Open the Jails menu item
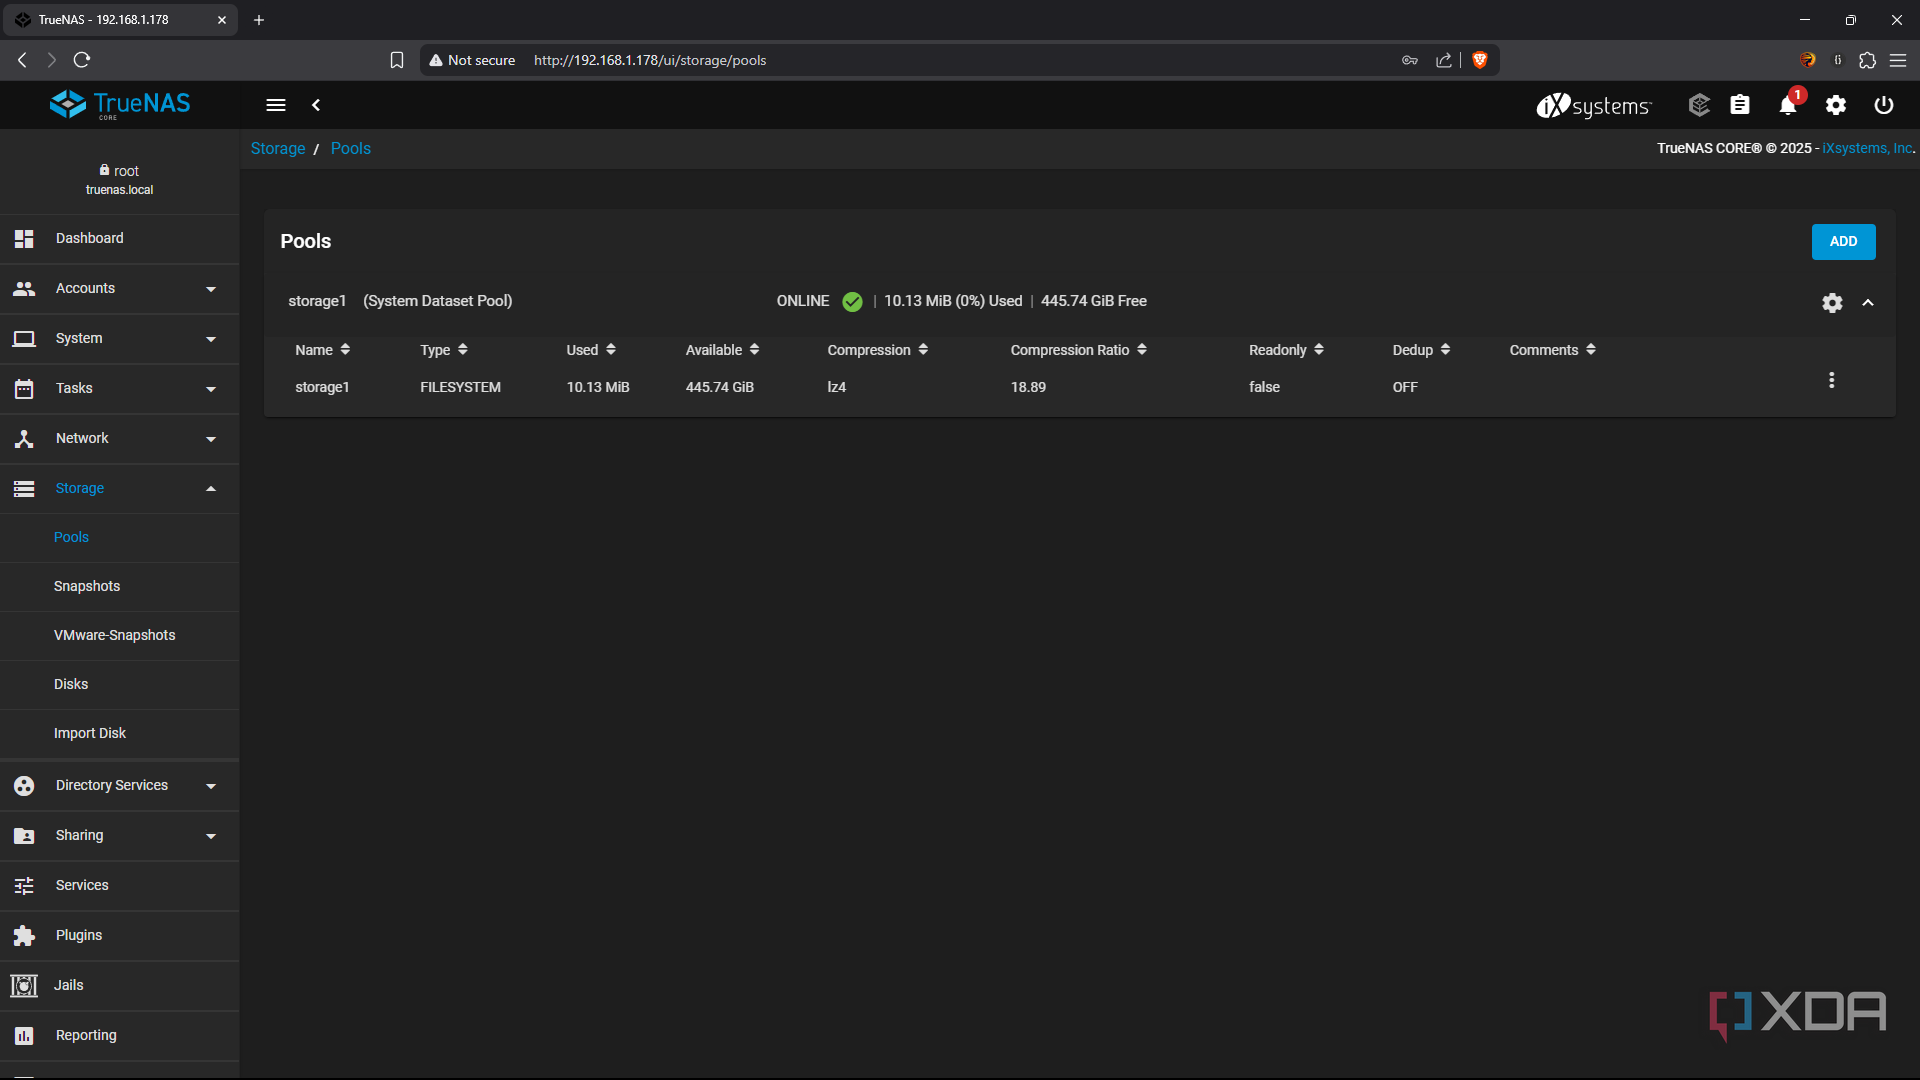Screen dimensions: 1920x1080 pos(120,986)
